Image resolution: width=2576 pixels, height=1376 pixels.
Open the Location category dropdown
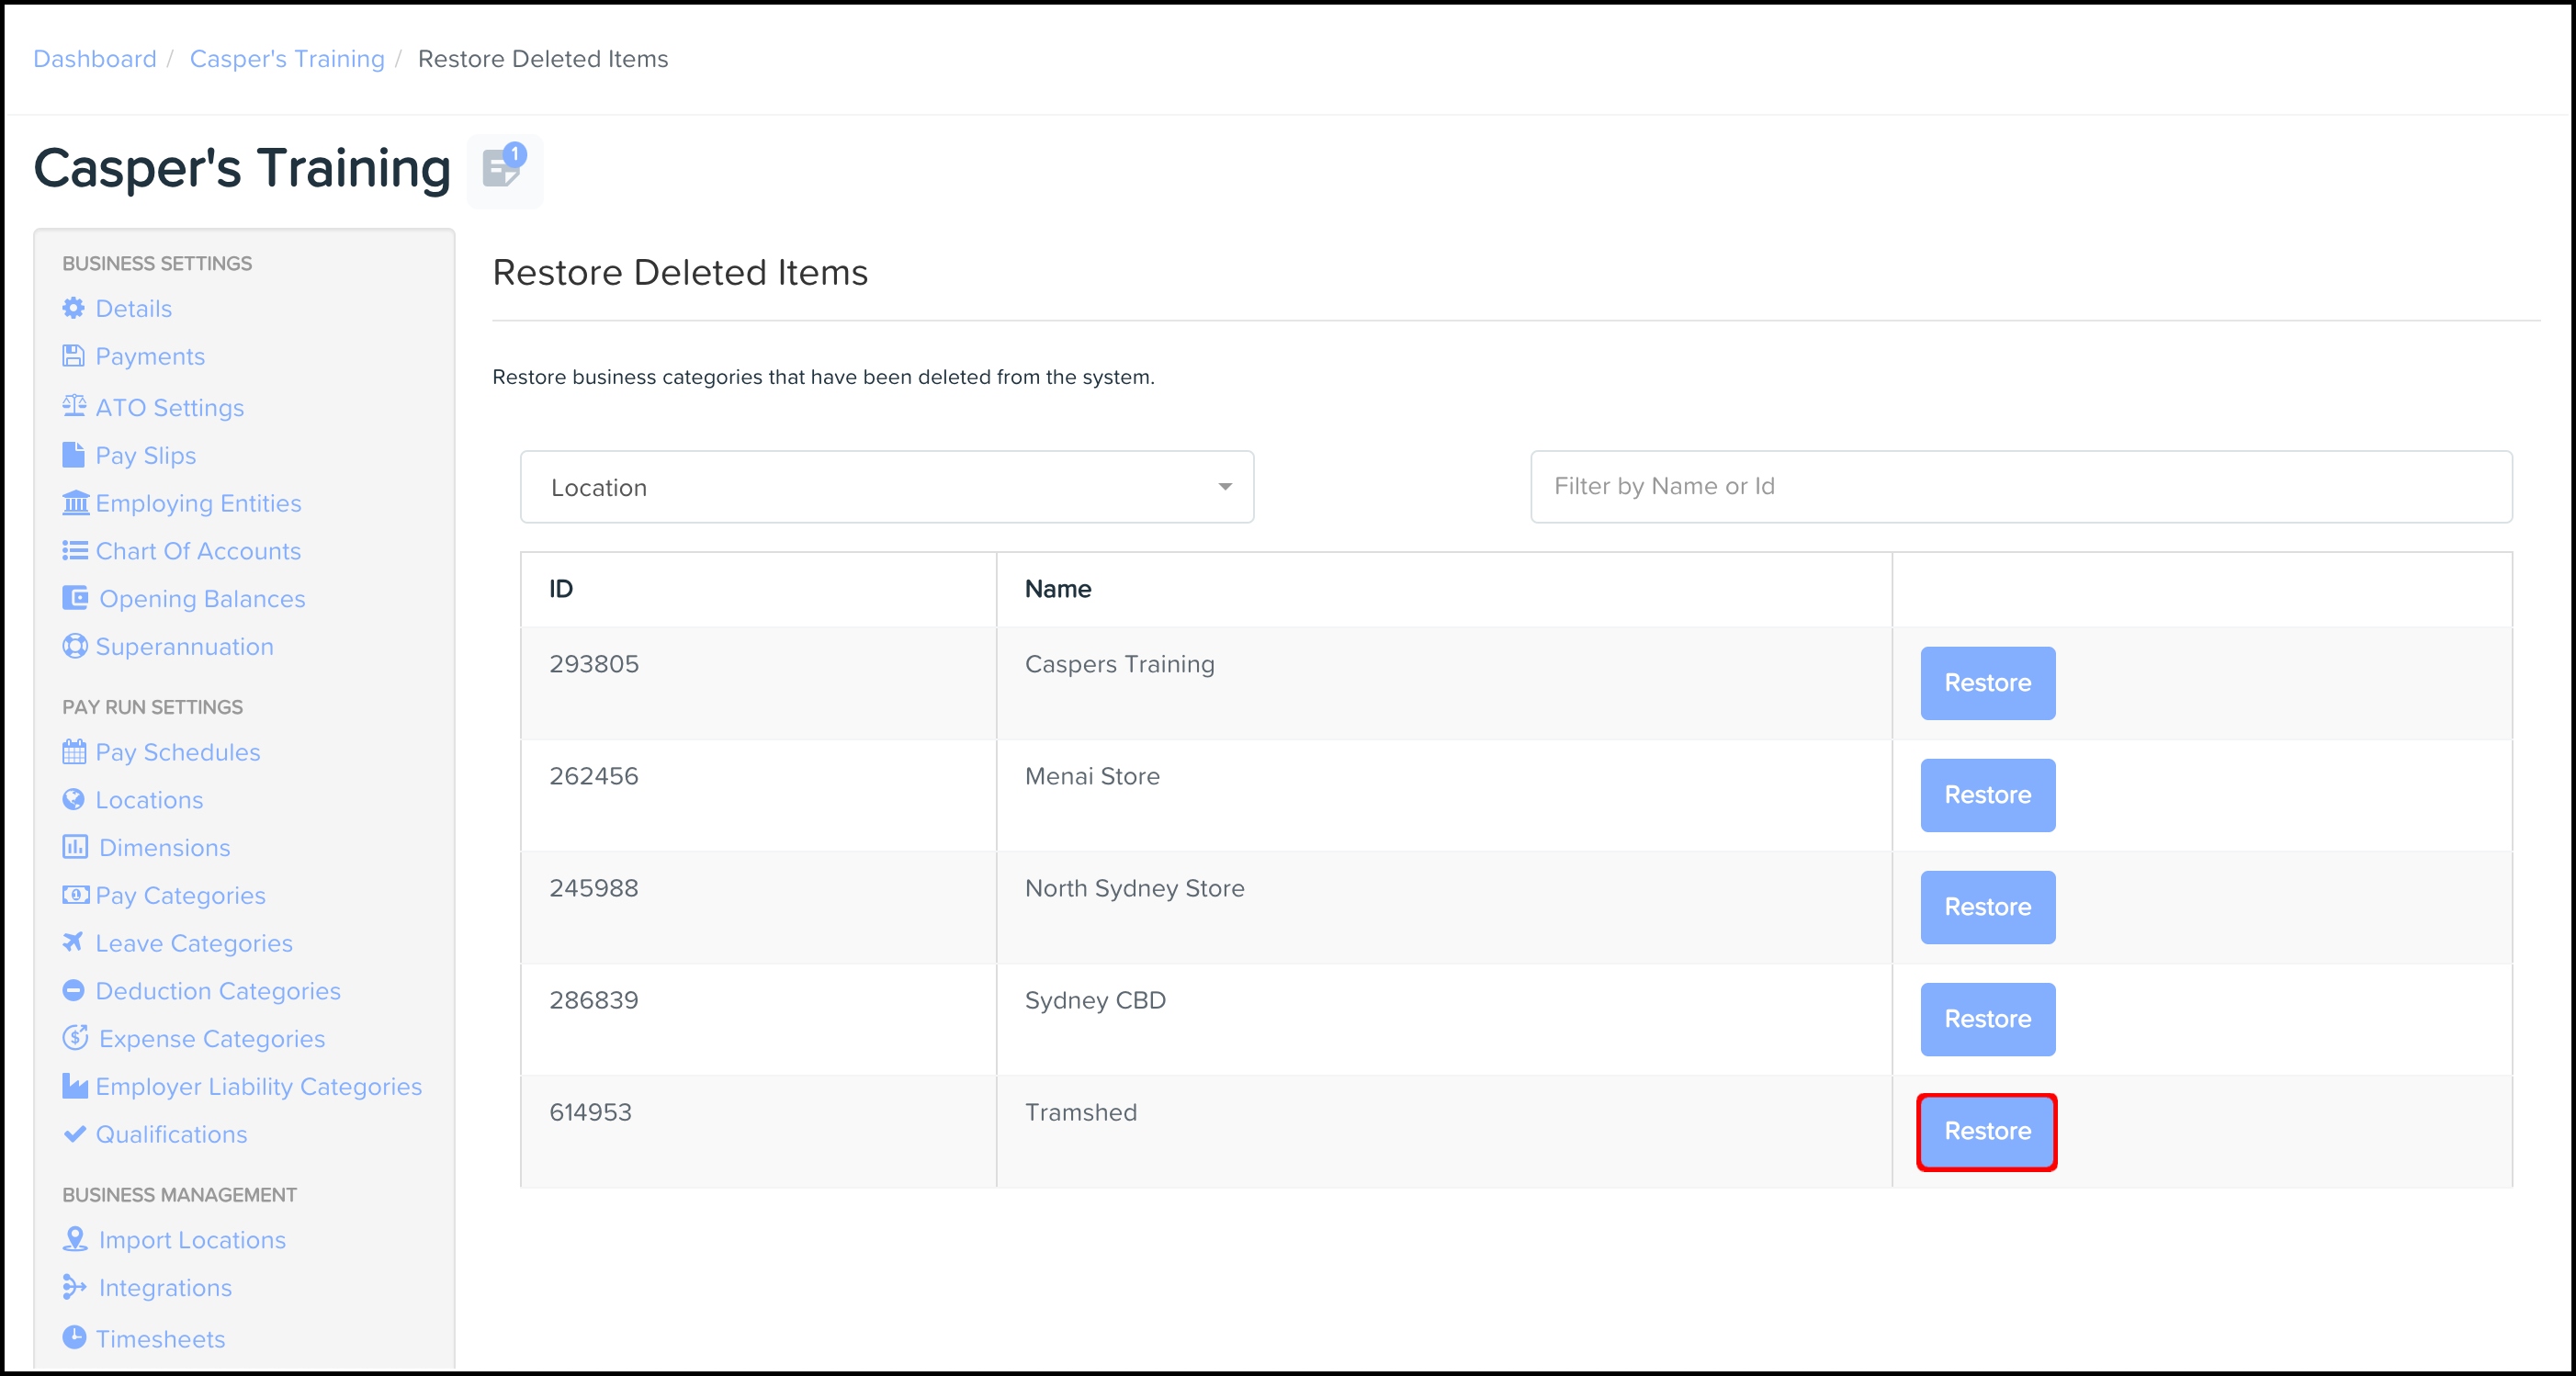[886, 487]
